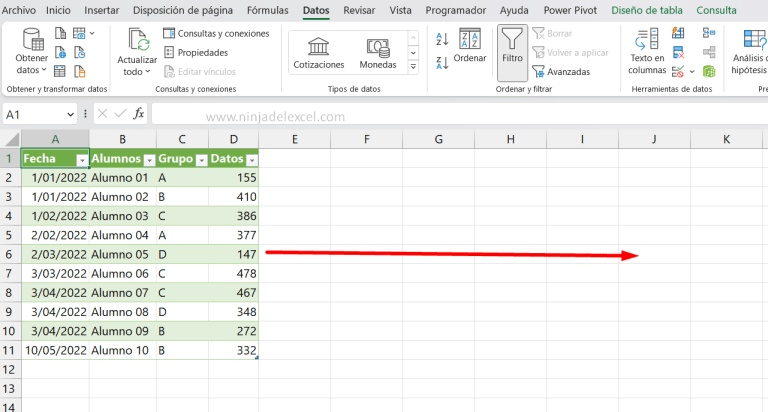Expand the Data Validation dropdown arrow
The image size is (768, 412).
click(x=692, y=72)
